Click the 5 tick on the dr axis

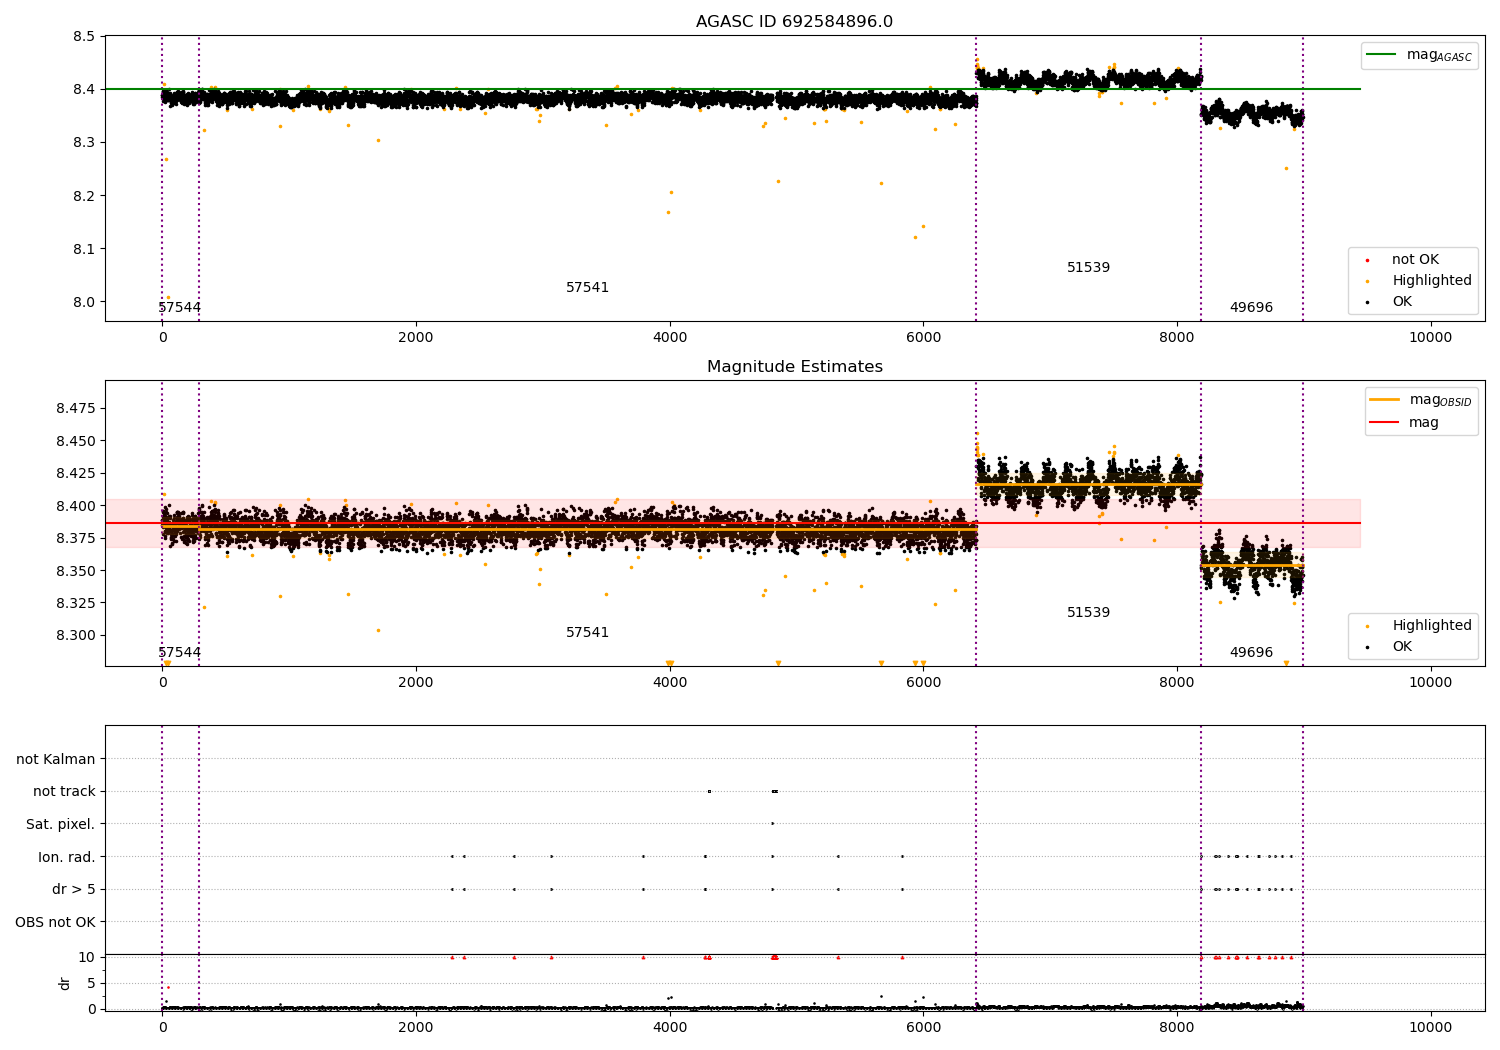tap(91, 983)
